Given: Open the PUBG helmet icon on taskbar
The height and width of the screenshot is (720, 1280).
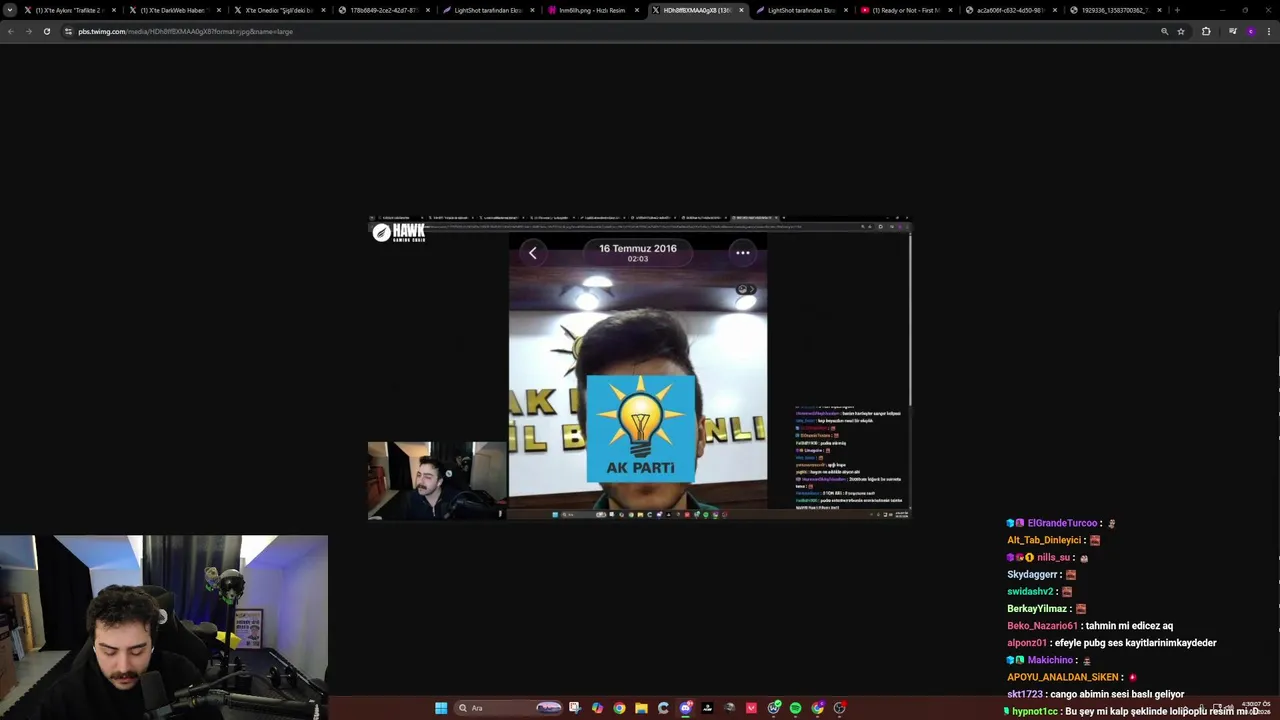Looking at the screenshot, I should click(x=729, y=708).
